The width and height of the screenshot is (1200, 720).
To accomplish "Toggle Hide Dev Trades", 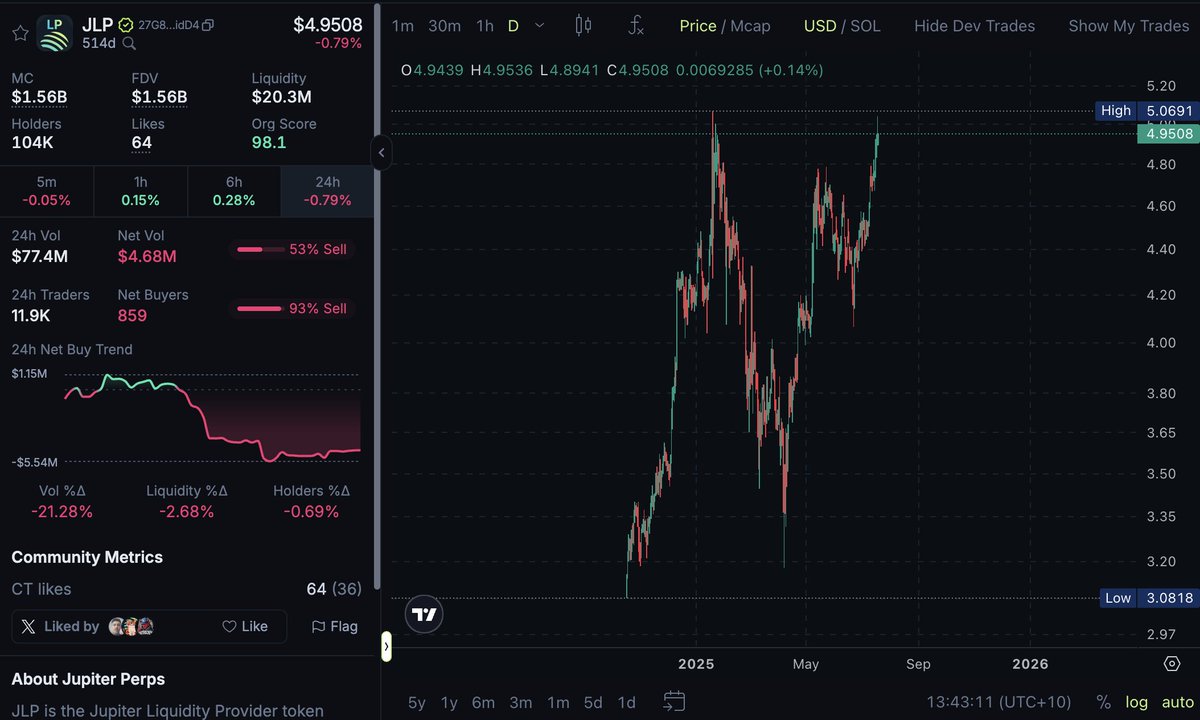I will click(x=974, y=26).
